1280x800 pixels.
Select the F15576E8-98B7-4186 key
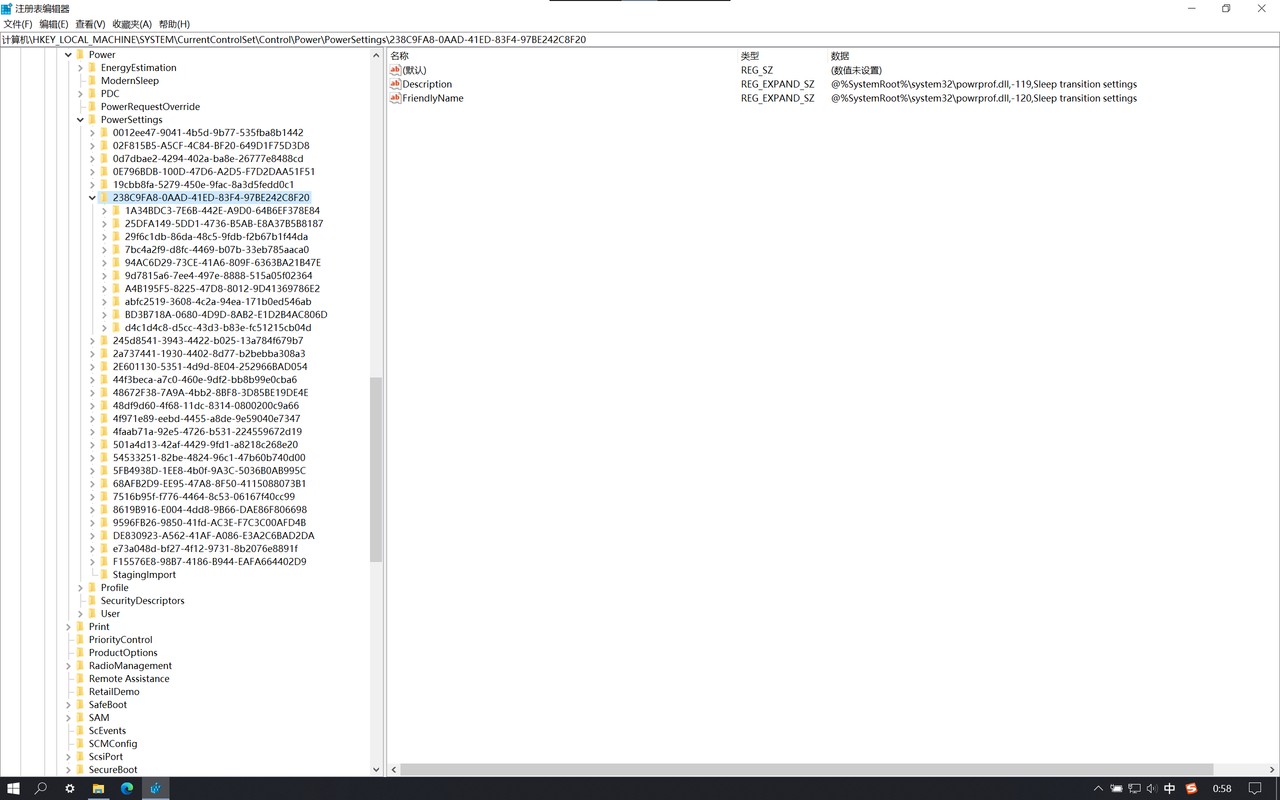tap(209, 562)
